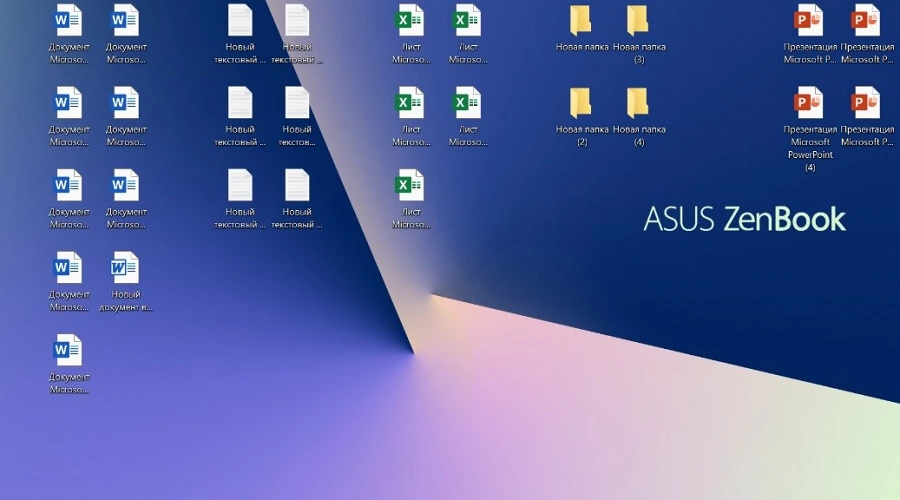This screenshot has width=900, height=500.
Task: Select folder icon above Новая папка (4)
Action: (x=638, y=21)
